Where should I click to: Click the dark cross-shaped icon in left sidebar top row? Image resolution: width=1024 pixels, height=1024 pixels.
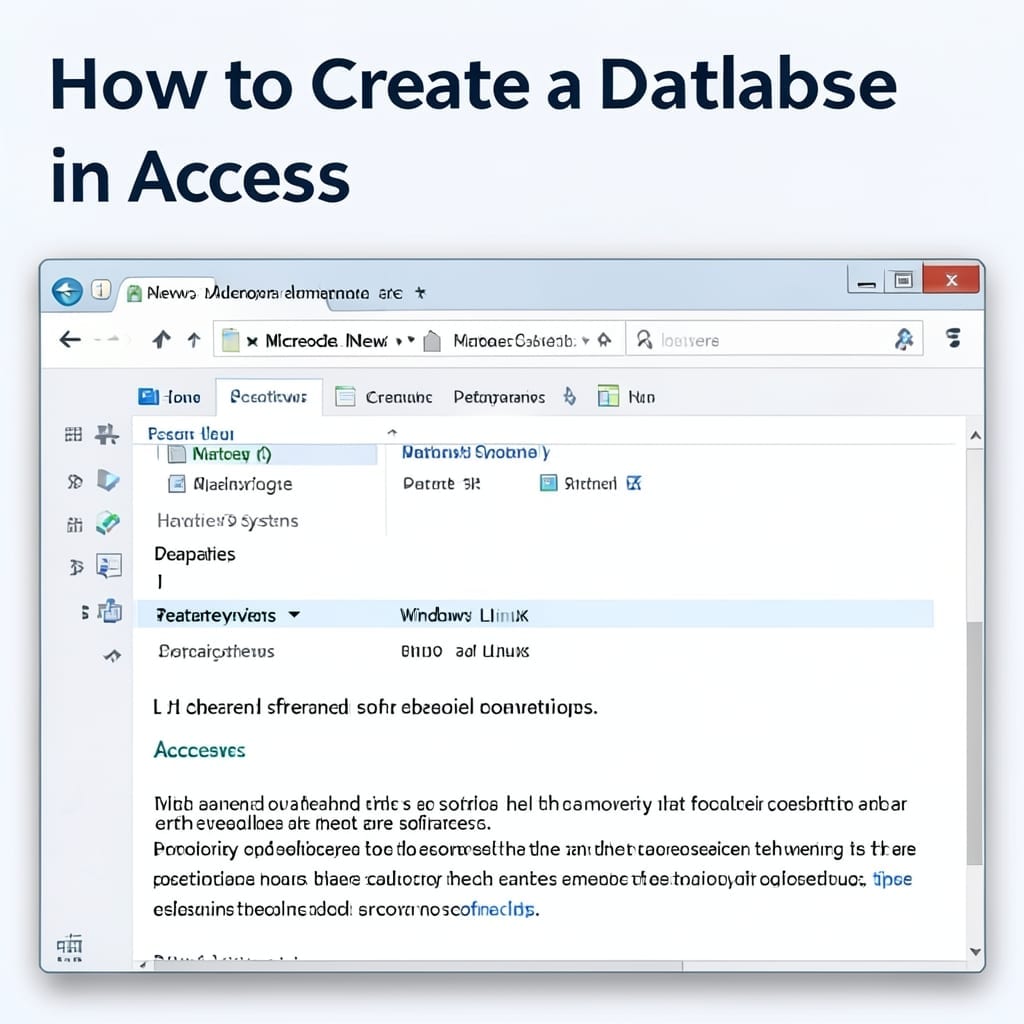pos(106,434)
